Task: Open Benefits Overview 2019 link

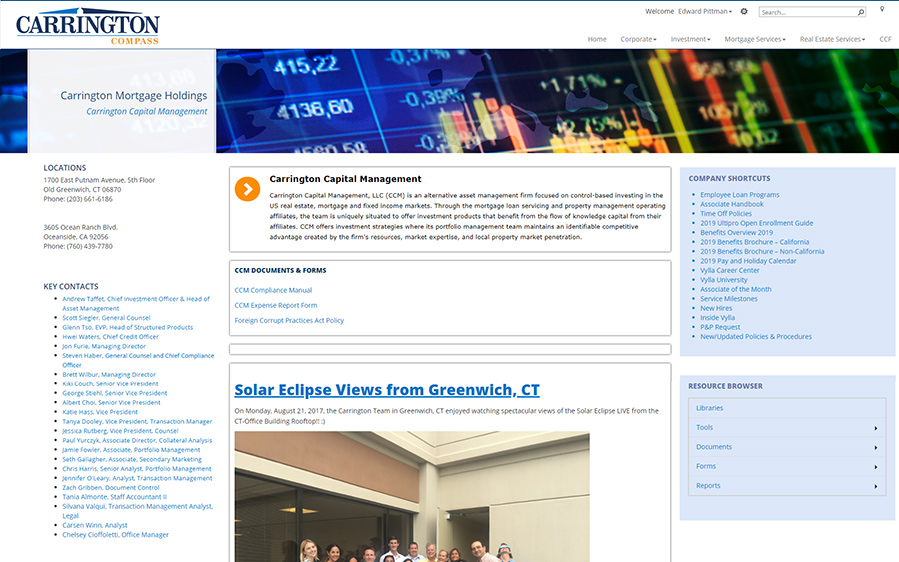Action: click(x=736, y=233)
